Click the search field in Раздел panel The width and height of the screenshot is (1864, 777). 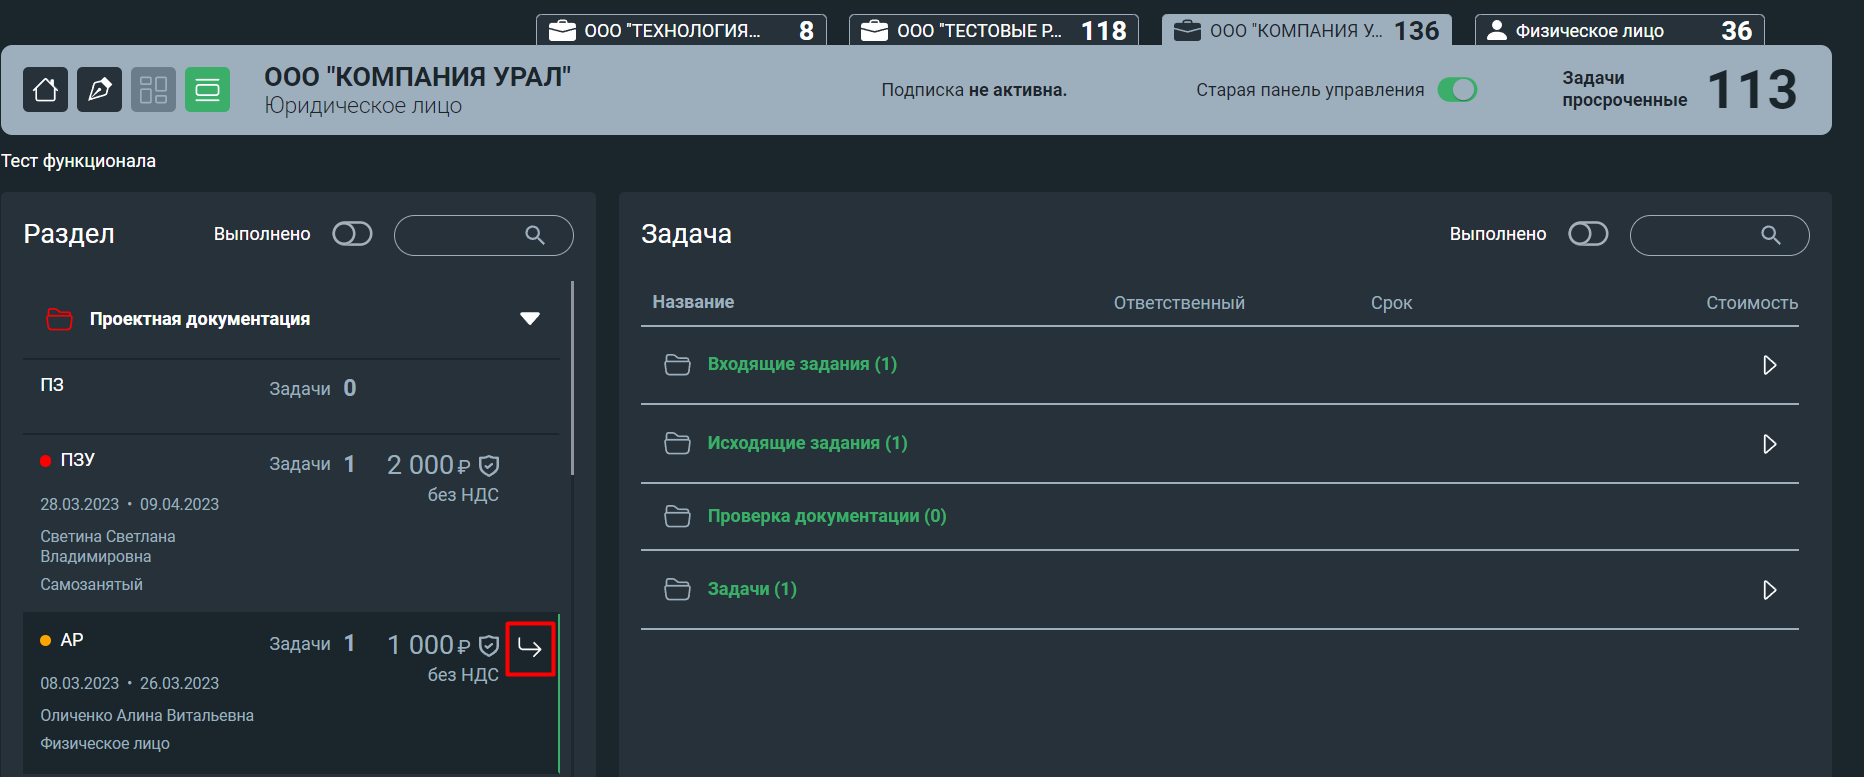(484, 235)
